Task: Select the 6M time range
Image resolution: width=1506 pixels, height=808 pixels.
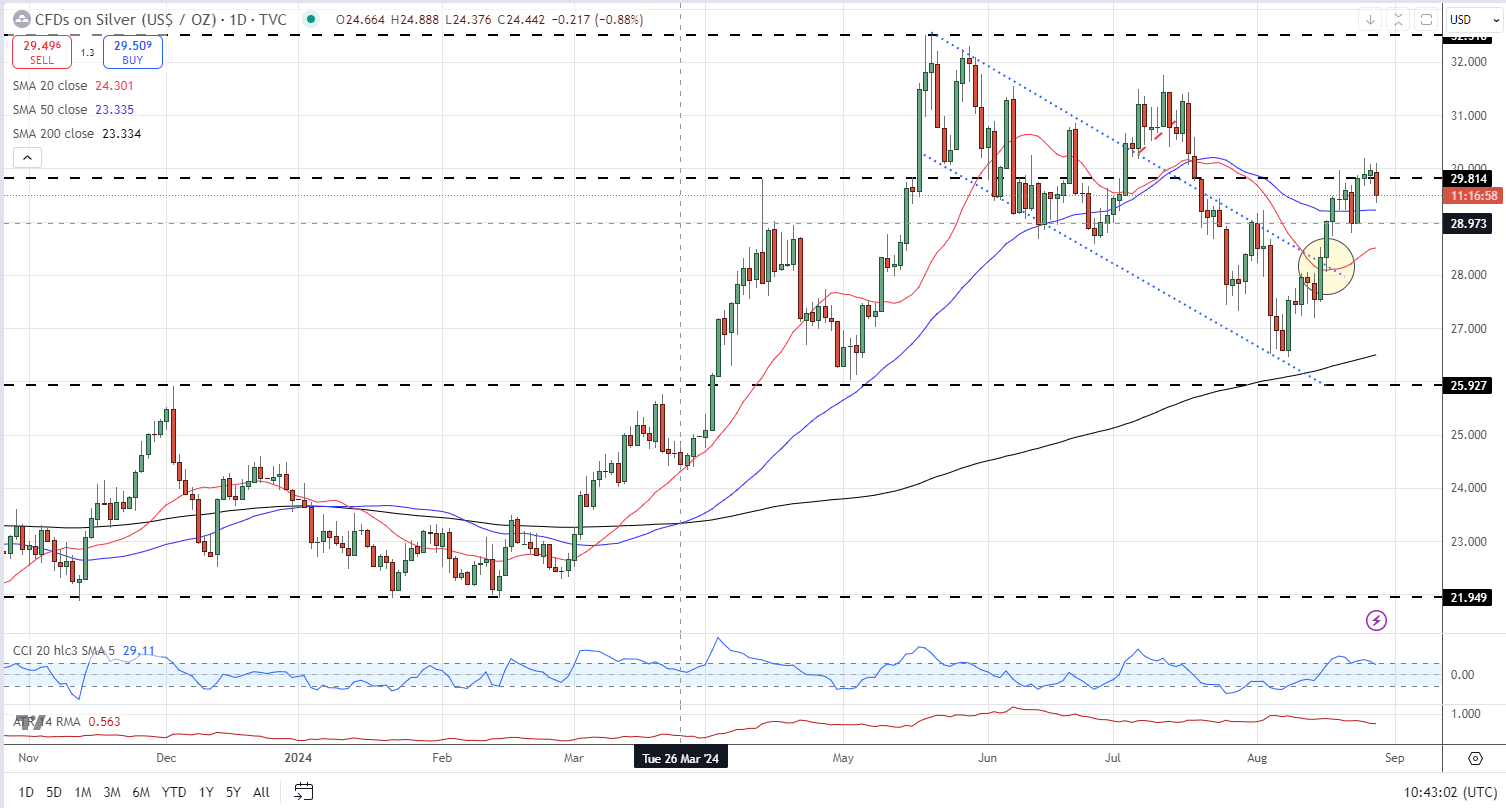Action: (141, 792)
